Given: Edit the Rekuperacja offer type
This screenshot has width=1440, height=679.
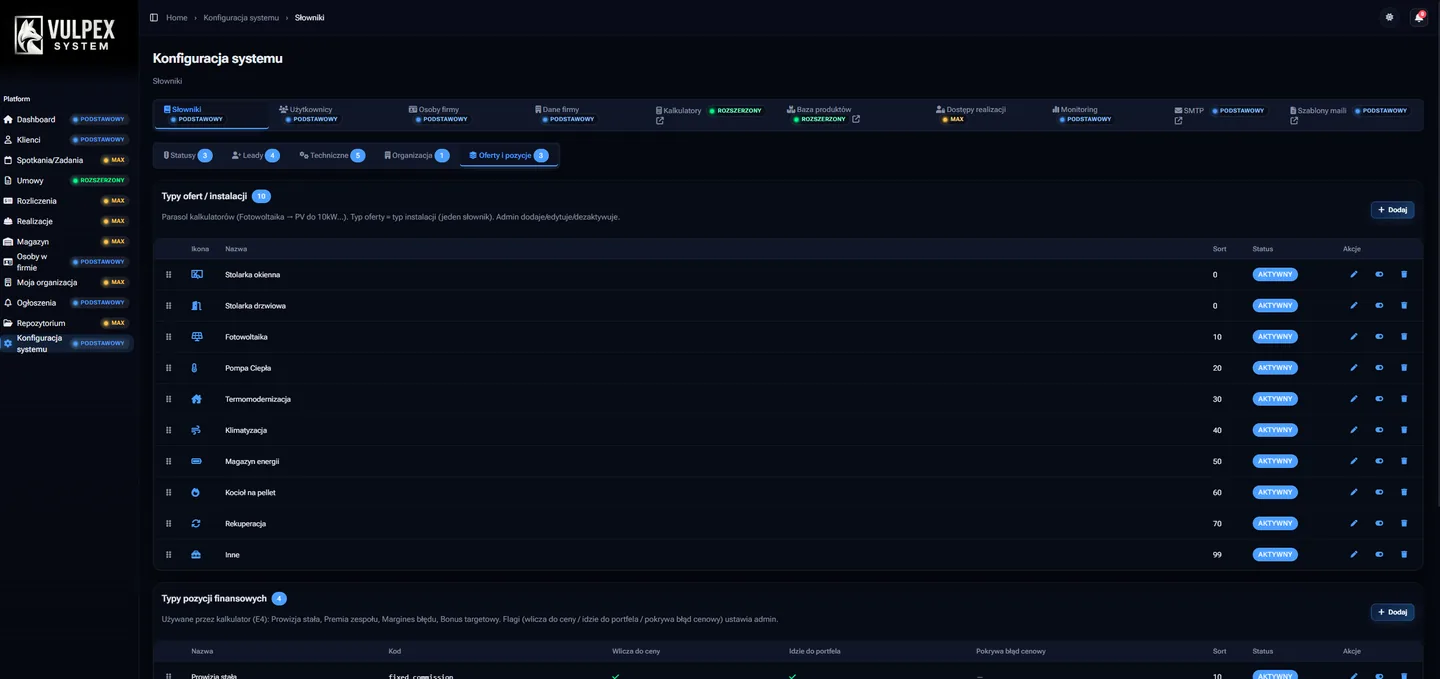Looking at the screenshot, I should tap(1354, 523).
